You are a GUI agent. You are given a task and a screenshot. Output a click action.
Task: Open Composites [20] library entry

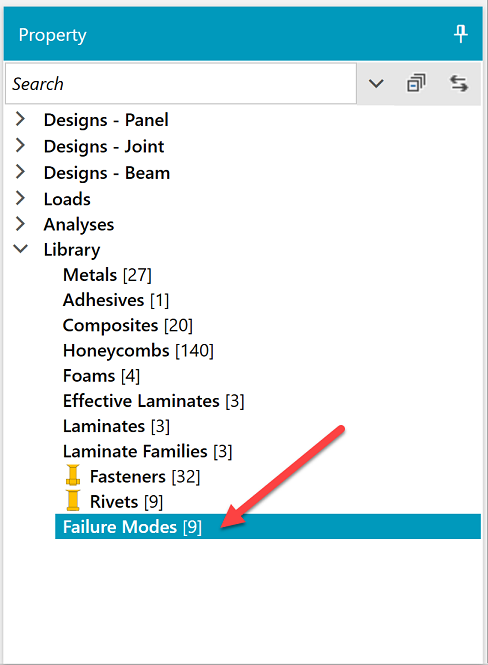pyautogui.click(x=128, y=325)
